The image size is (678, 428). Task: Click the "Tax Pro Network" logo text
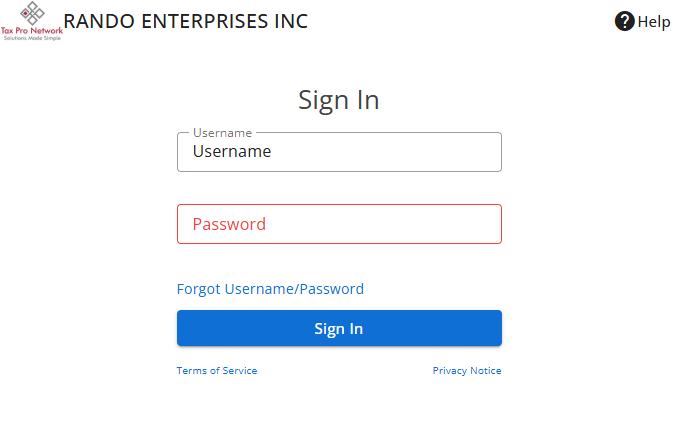[x=32, y=31]
